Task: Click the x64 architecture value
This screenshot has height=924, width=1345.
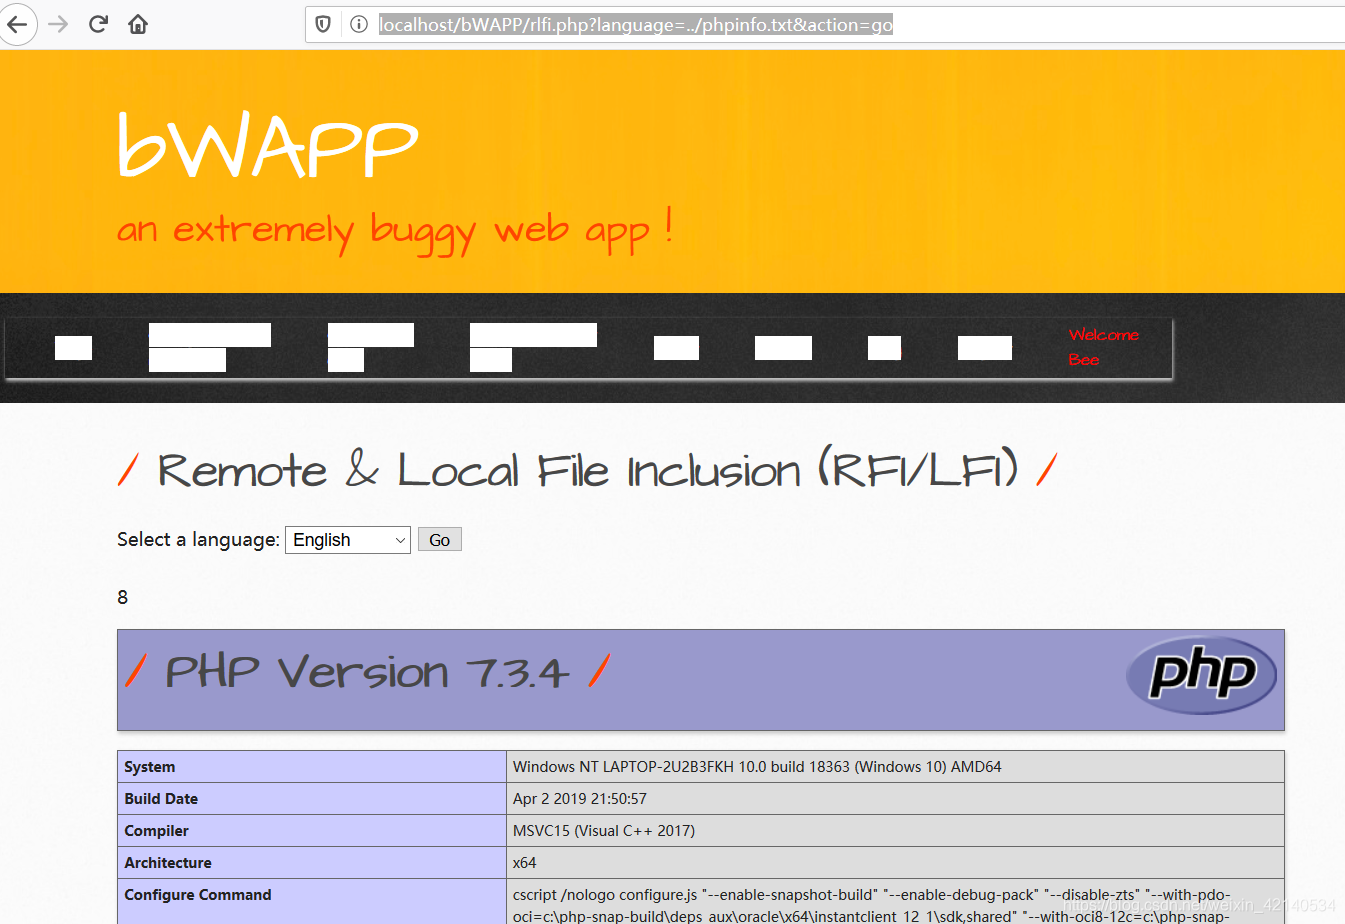Action: pyautogui.click(x=524, y=863)
